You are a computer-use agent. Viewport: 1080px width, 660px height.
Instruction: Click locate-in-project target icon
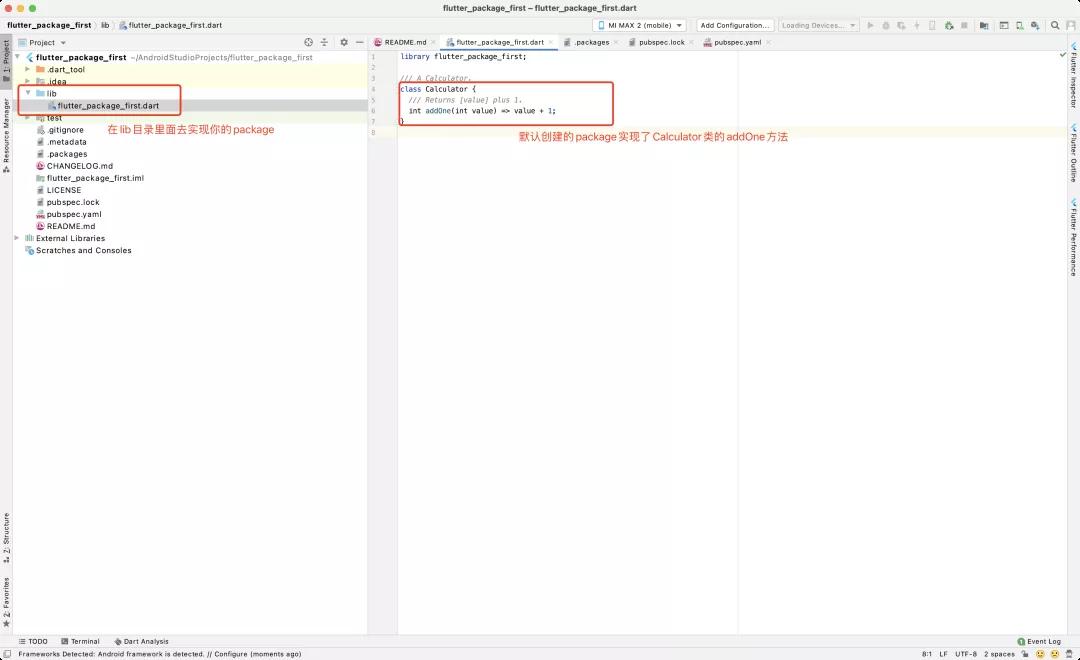(x=308, y=42)
